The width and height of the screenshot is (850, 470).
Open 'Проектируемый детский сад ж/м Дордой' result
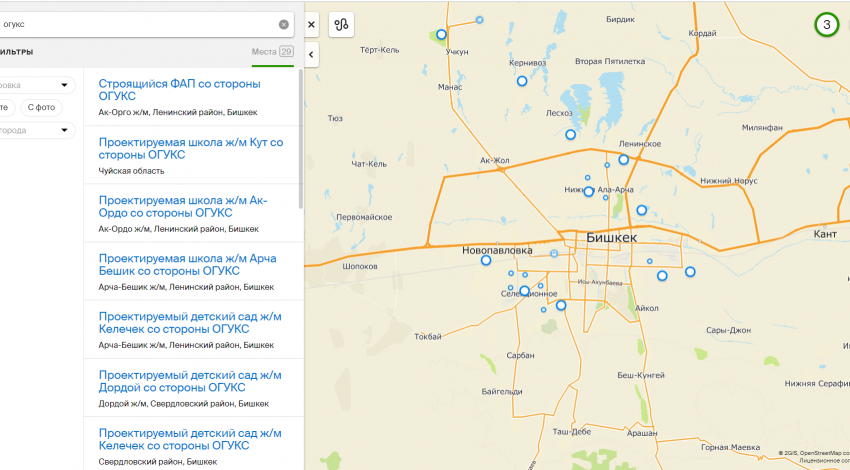[190, 381]
